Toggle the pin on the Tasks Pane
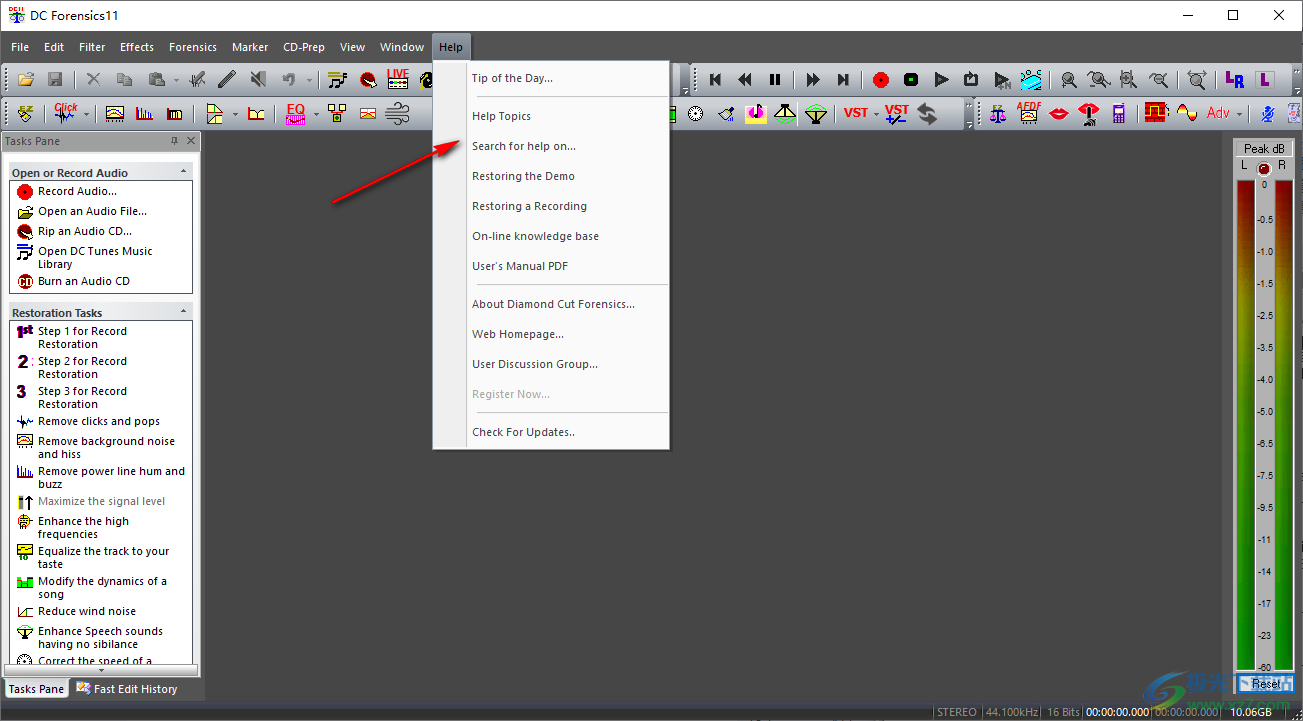 175,141
